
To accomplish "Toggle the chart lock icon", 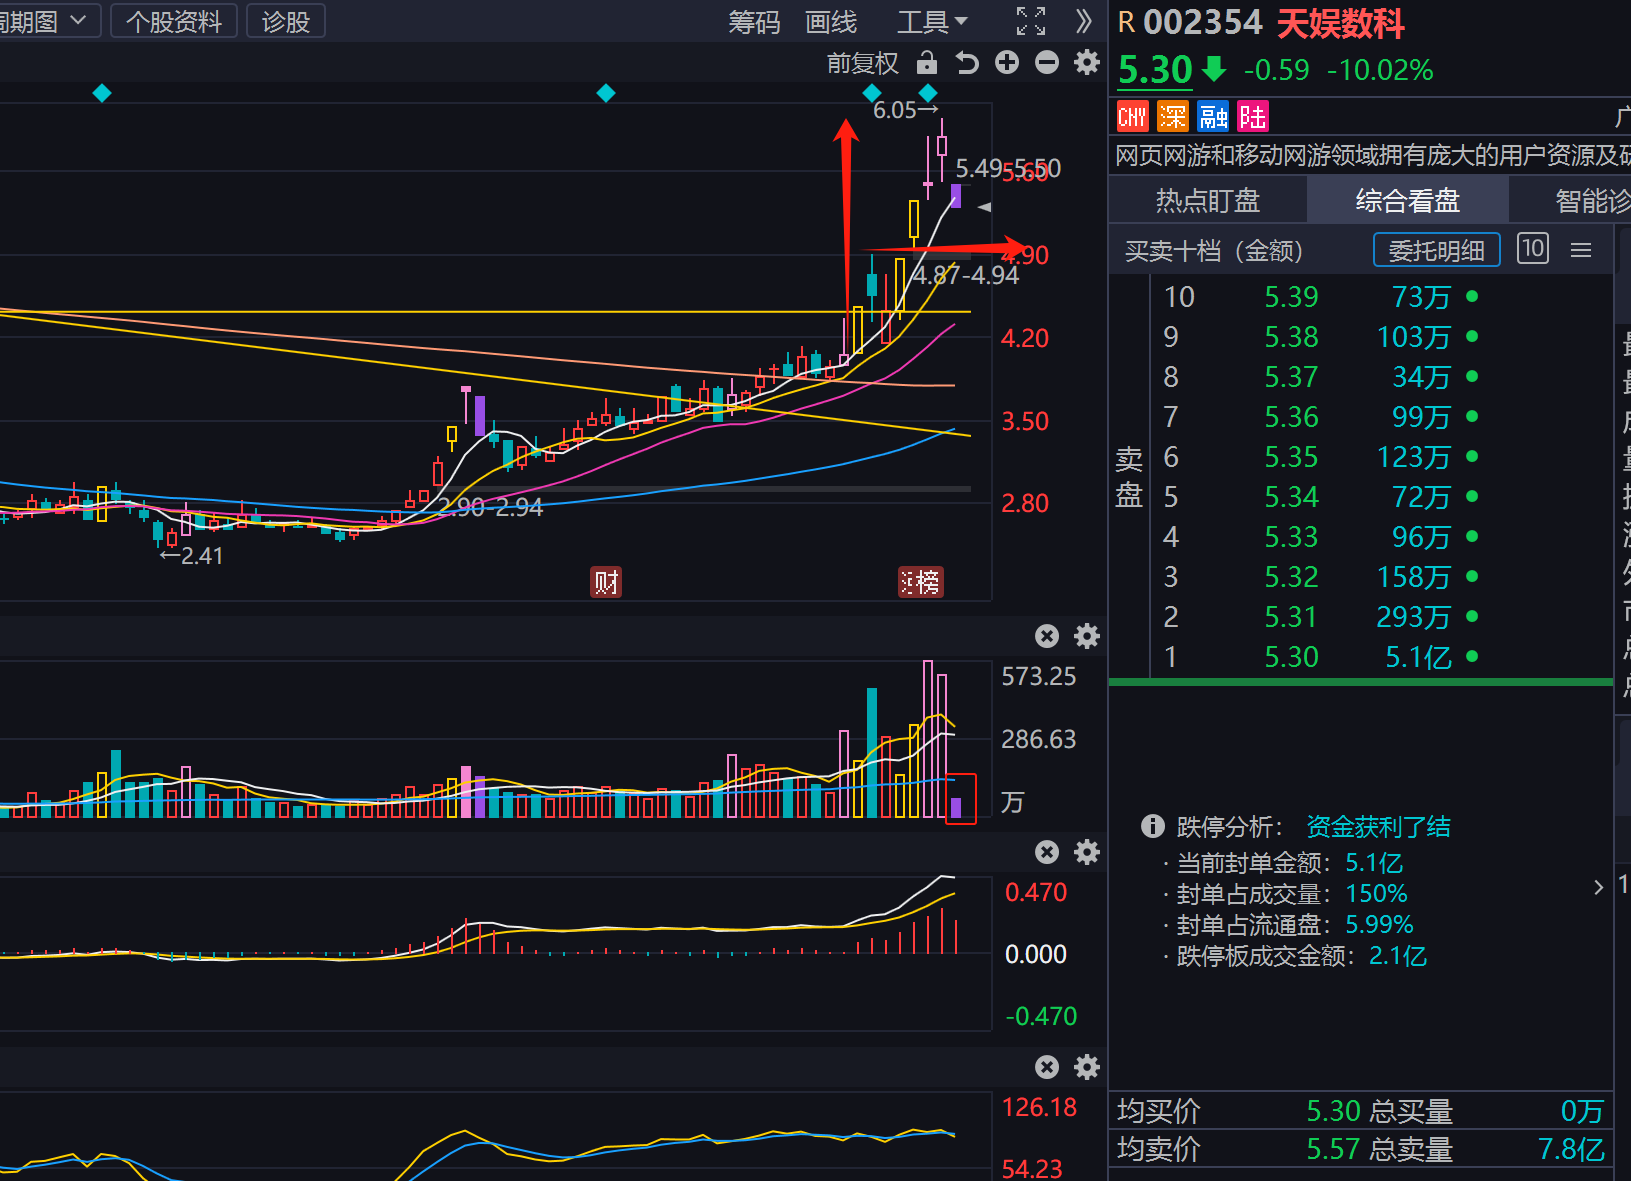I will (x=927, y=63).
